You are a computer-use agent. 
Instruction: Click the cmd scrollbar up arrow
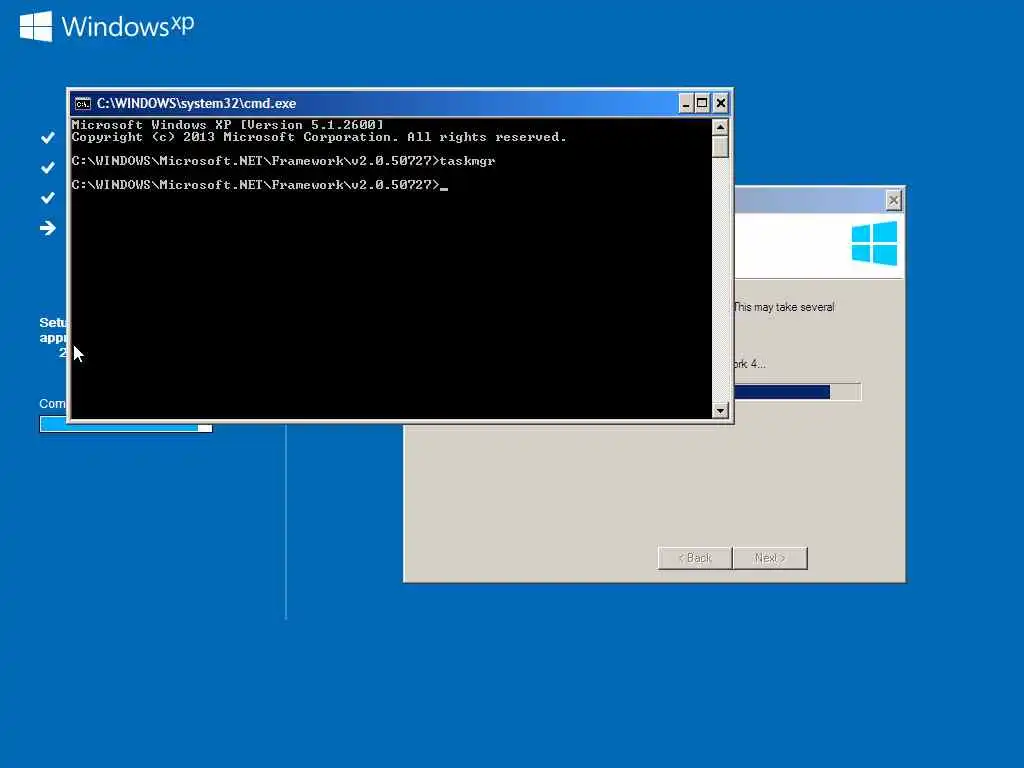[x=720, y=127]
